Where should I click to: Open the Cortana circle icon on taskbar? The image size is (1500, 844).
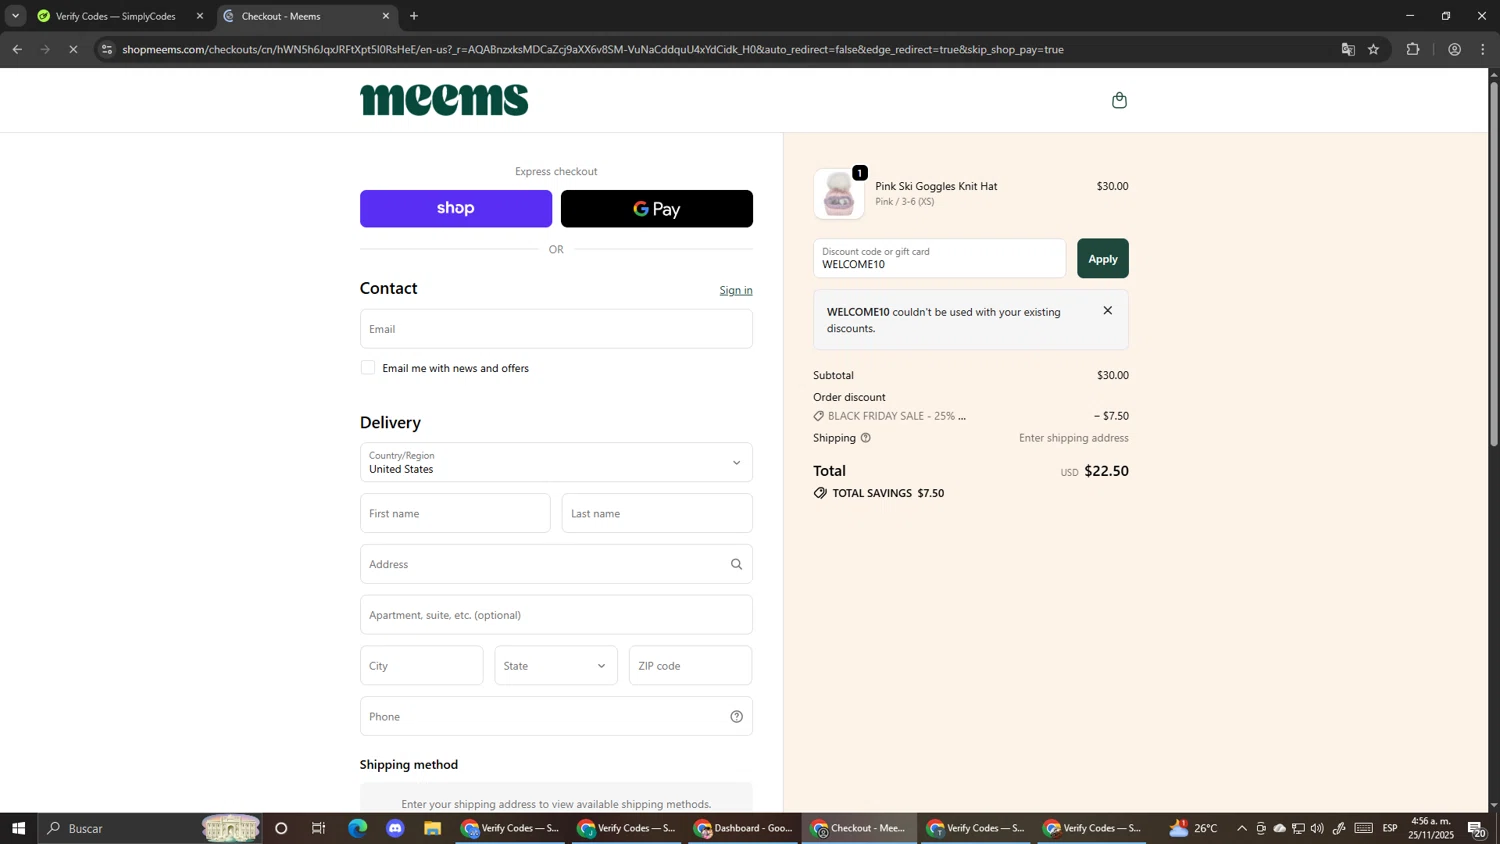click(x=281, y=828)
